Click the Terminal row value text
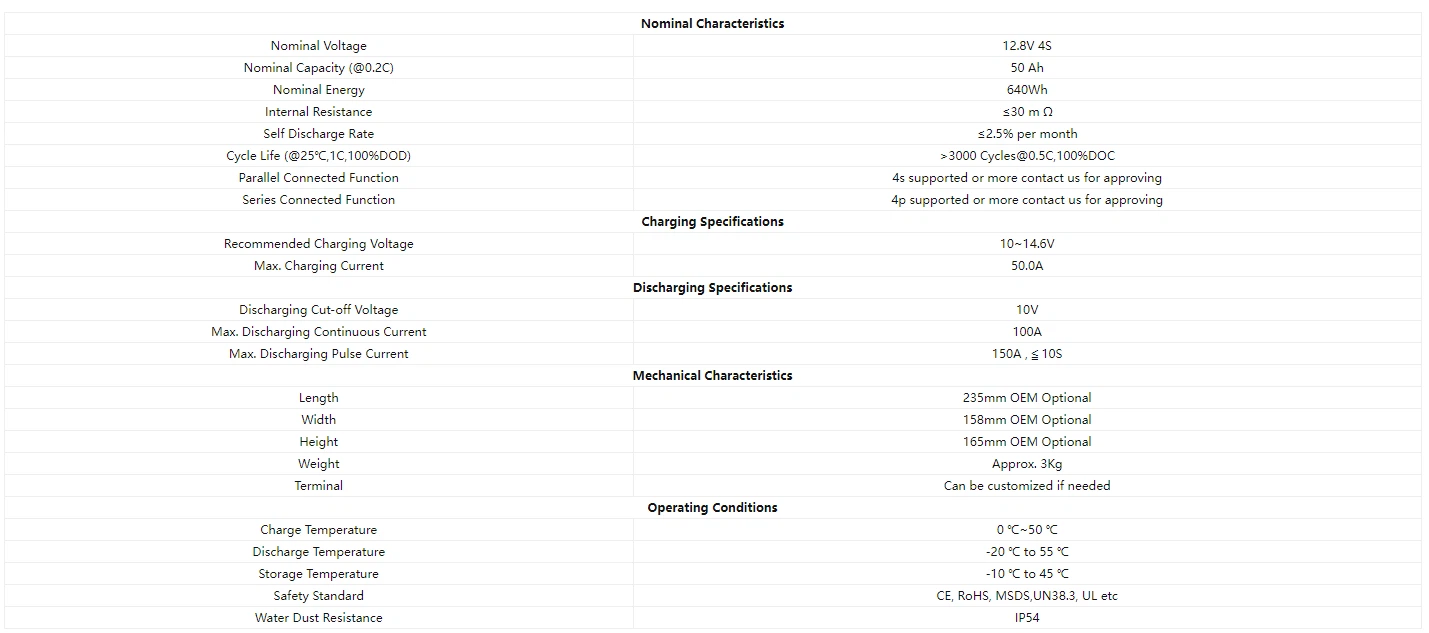Viewport: 1429px width, 633px height. [1027, 486]
